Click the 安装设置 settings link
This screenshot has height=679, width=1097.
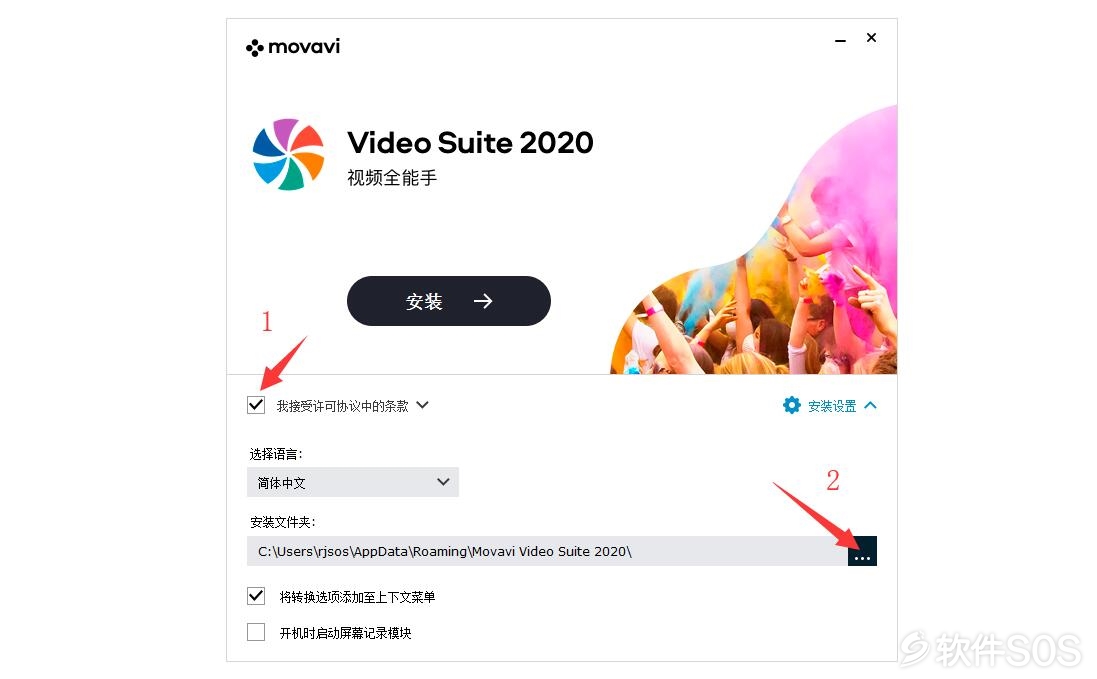(x=832, y=406)
